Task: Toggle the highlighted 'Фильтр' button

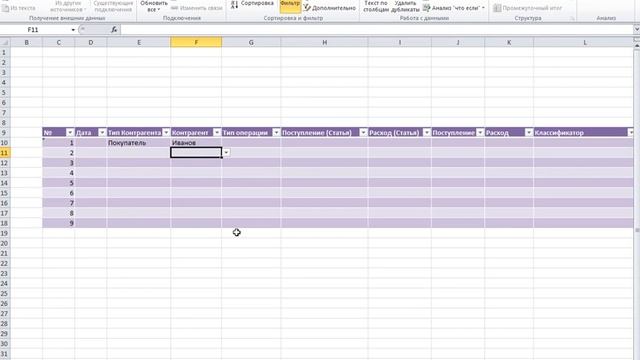Action: 290,6
